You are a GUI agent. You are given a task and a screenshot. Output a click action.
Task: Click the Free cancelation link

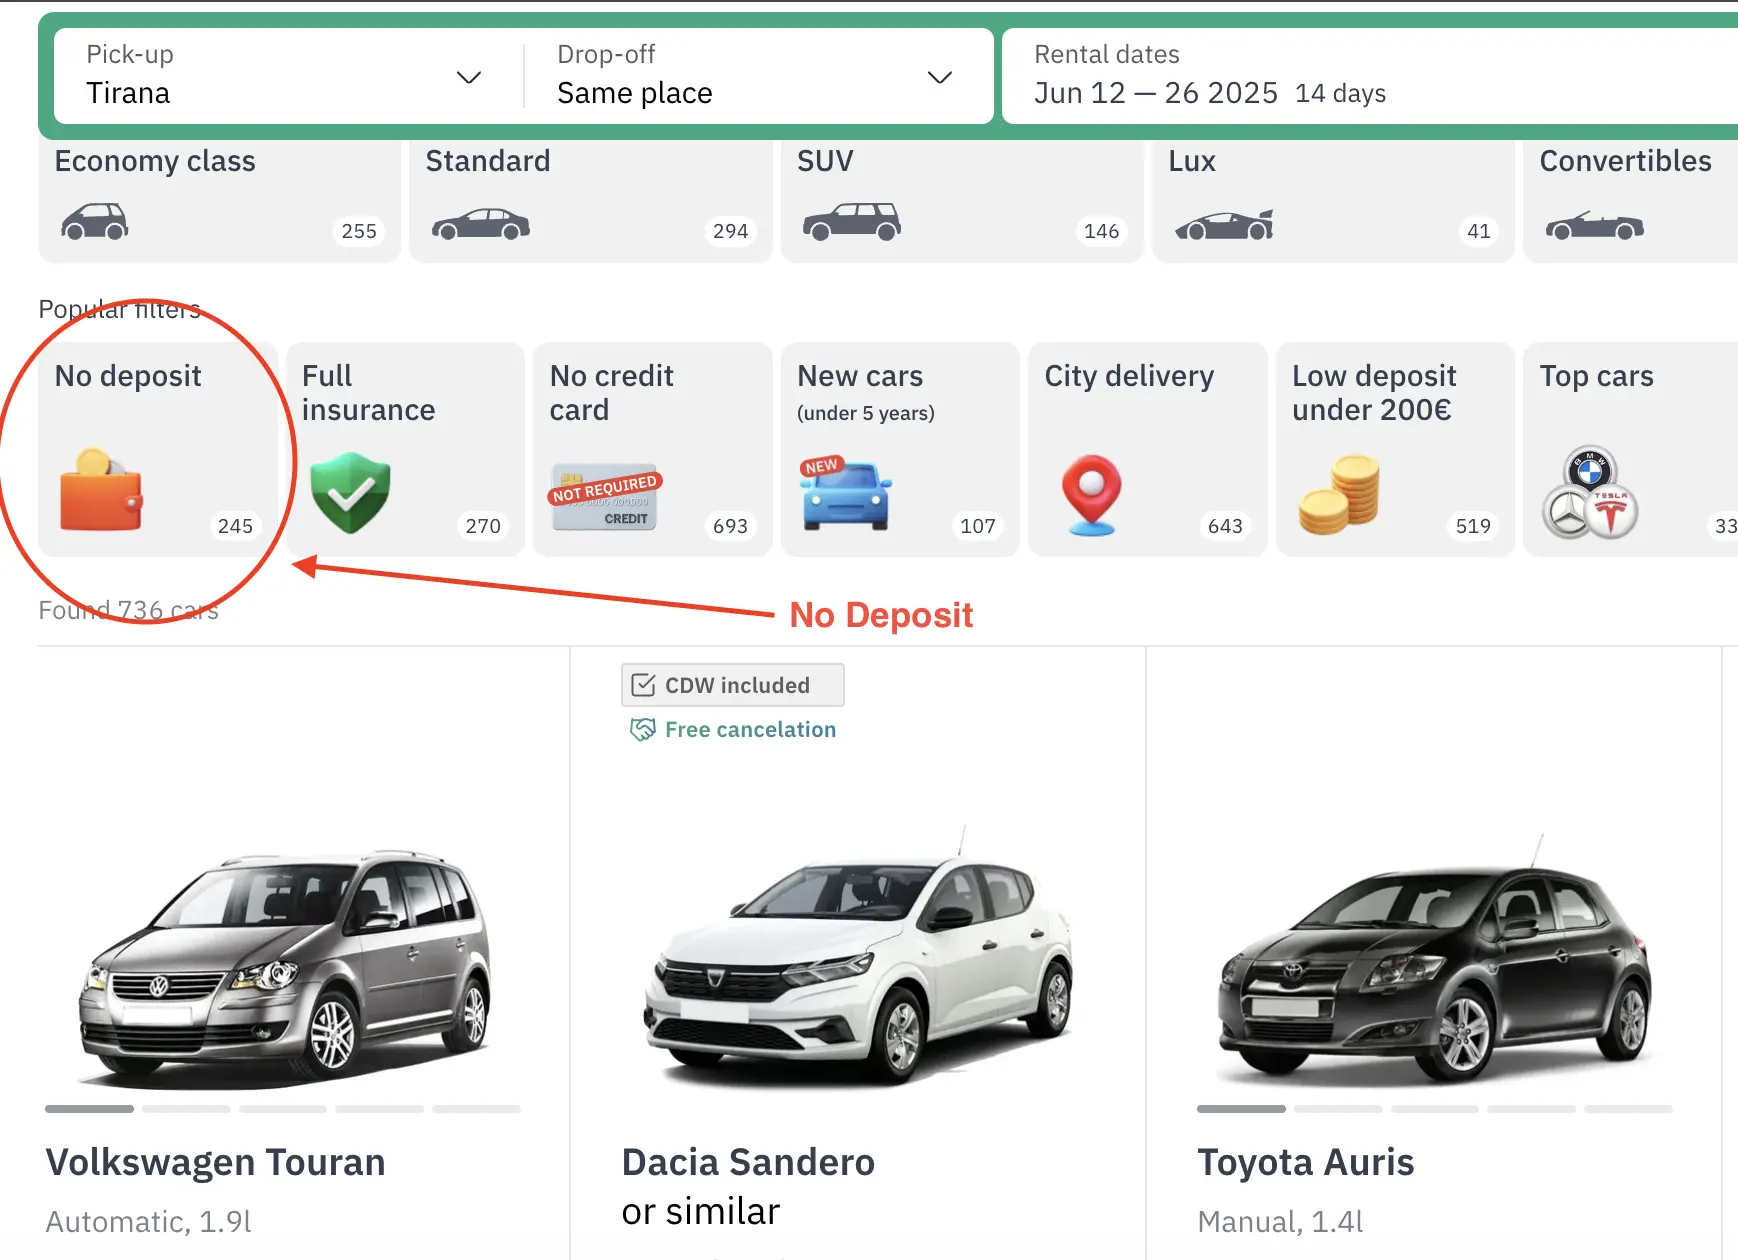coord(750,730)
